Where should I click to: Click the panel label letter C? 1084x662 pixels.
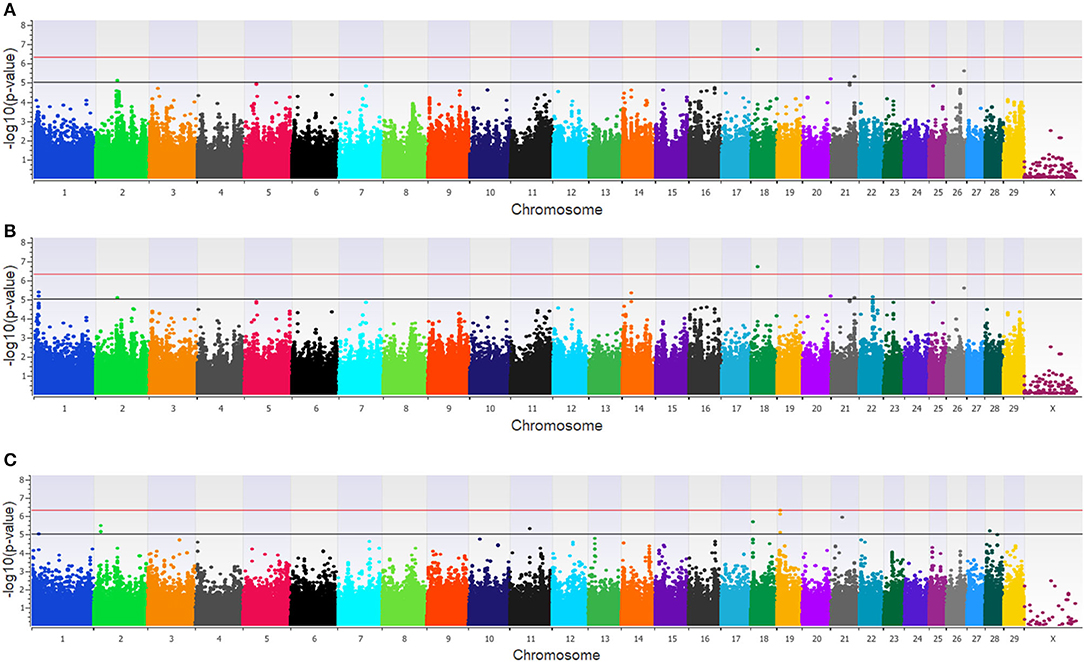point(10,461)
